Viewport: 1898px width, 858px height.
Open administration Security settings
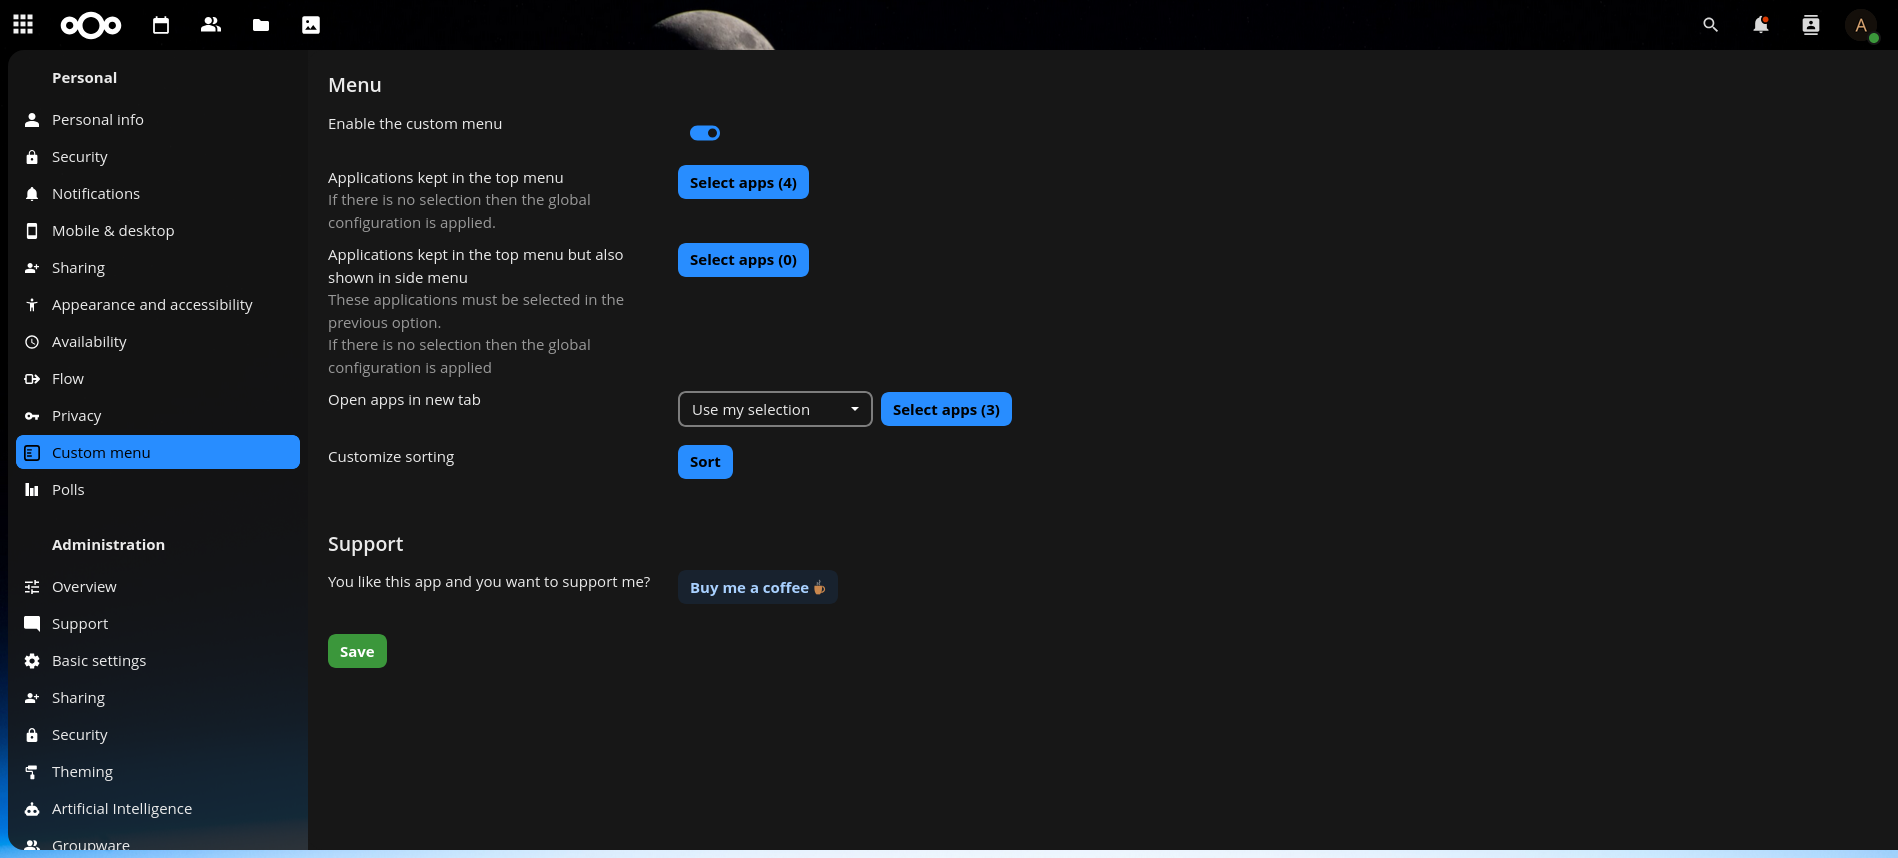point(158,735)
